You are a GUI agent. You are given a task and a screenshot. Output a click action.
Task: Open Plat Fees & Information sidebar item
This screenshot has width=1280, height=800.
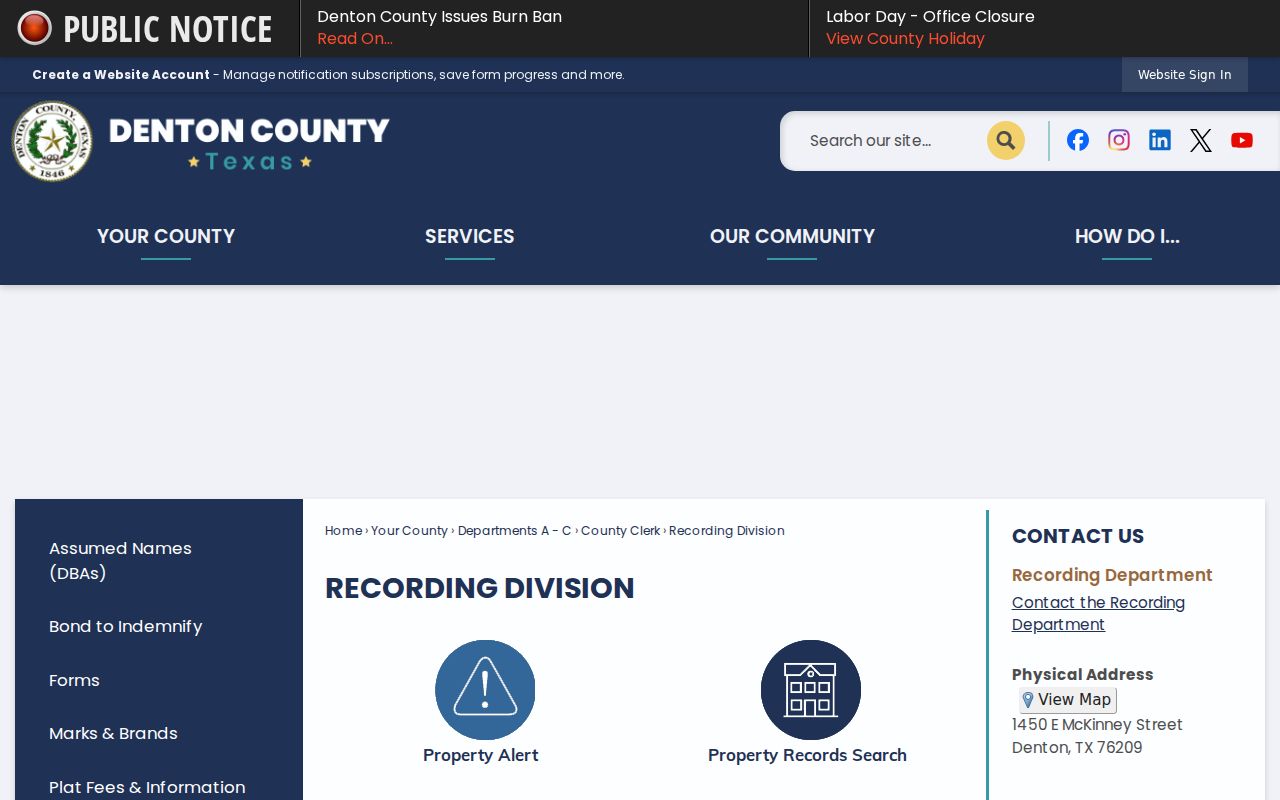[147, 788]
